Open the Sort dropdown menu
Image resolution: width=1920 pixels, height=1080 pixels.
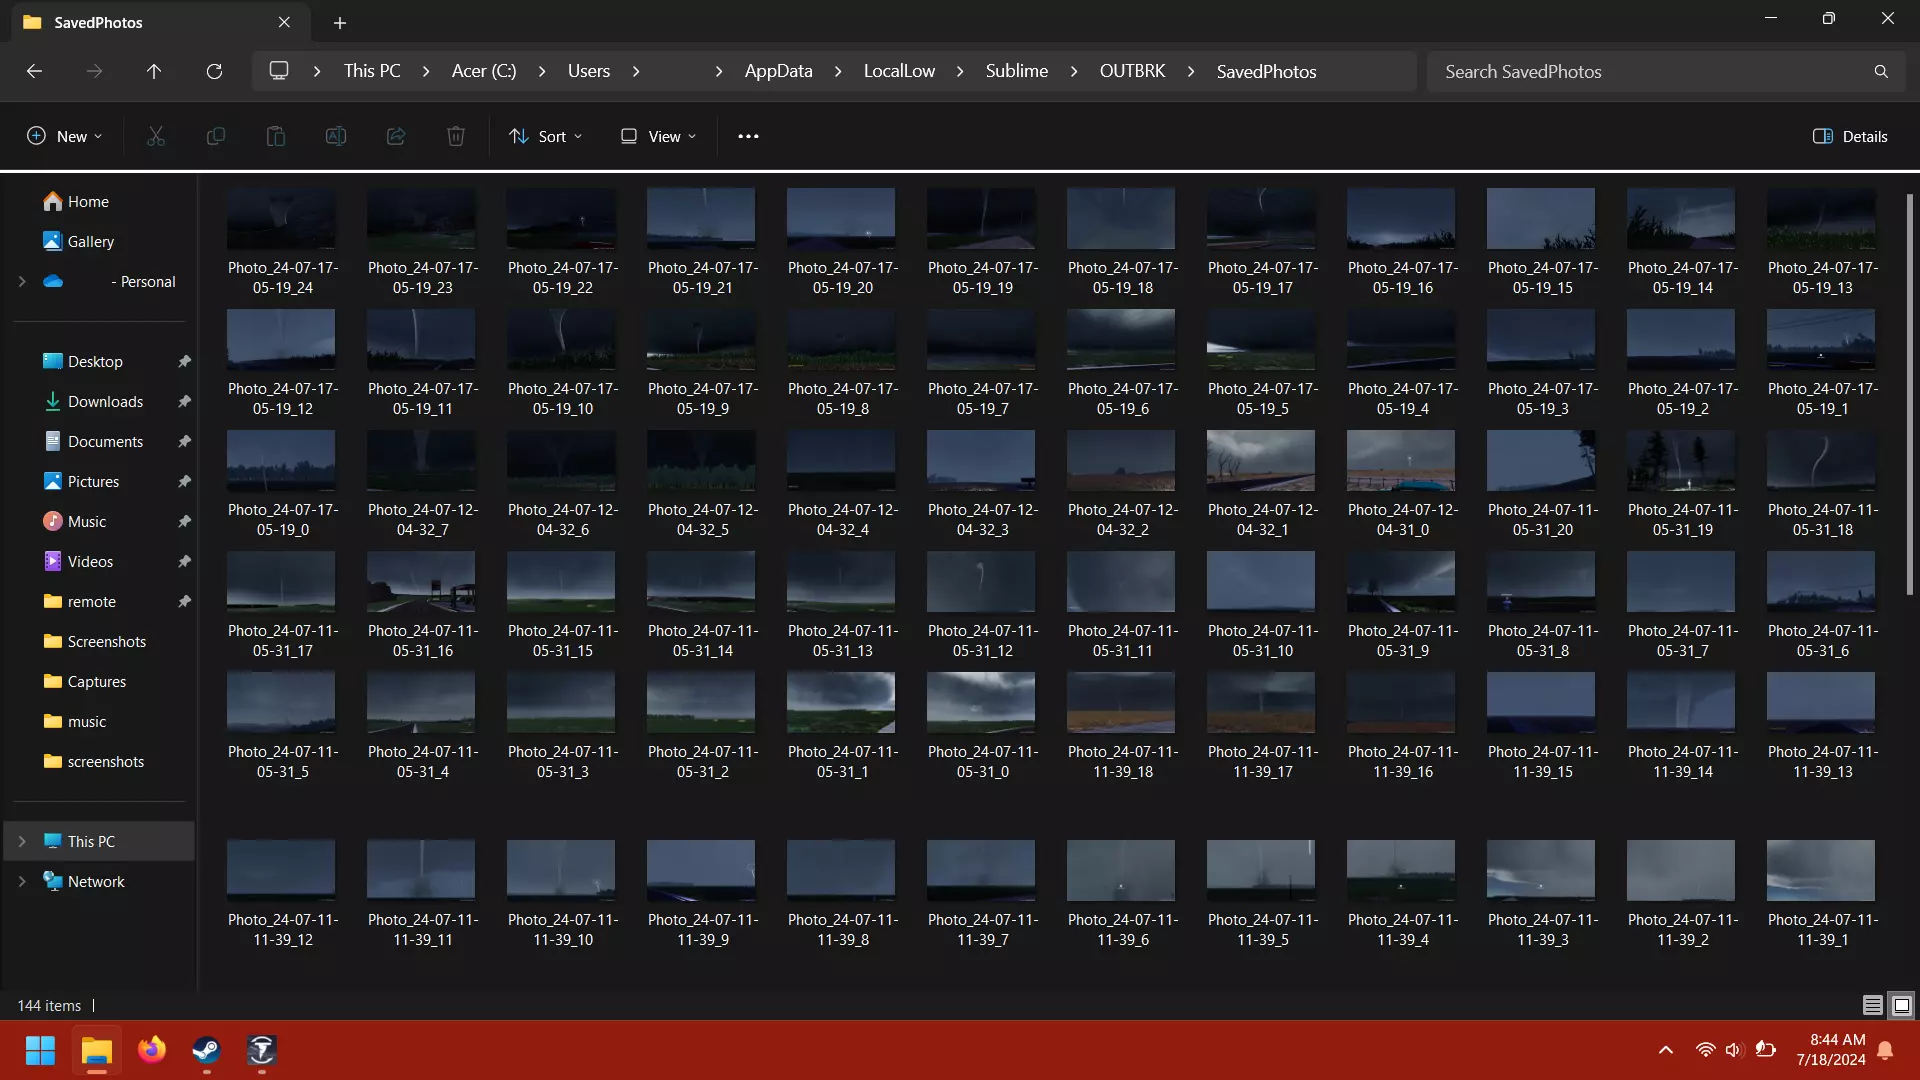tap(546, 136)
